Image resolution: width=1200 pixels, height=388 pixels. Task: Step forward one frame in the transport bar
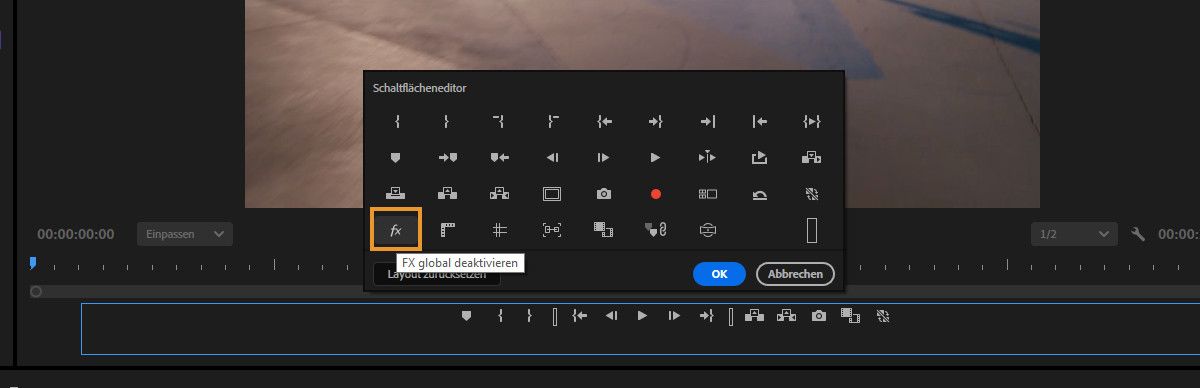coord(675,316)
